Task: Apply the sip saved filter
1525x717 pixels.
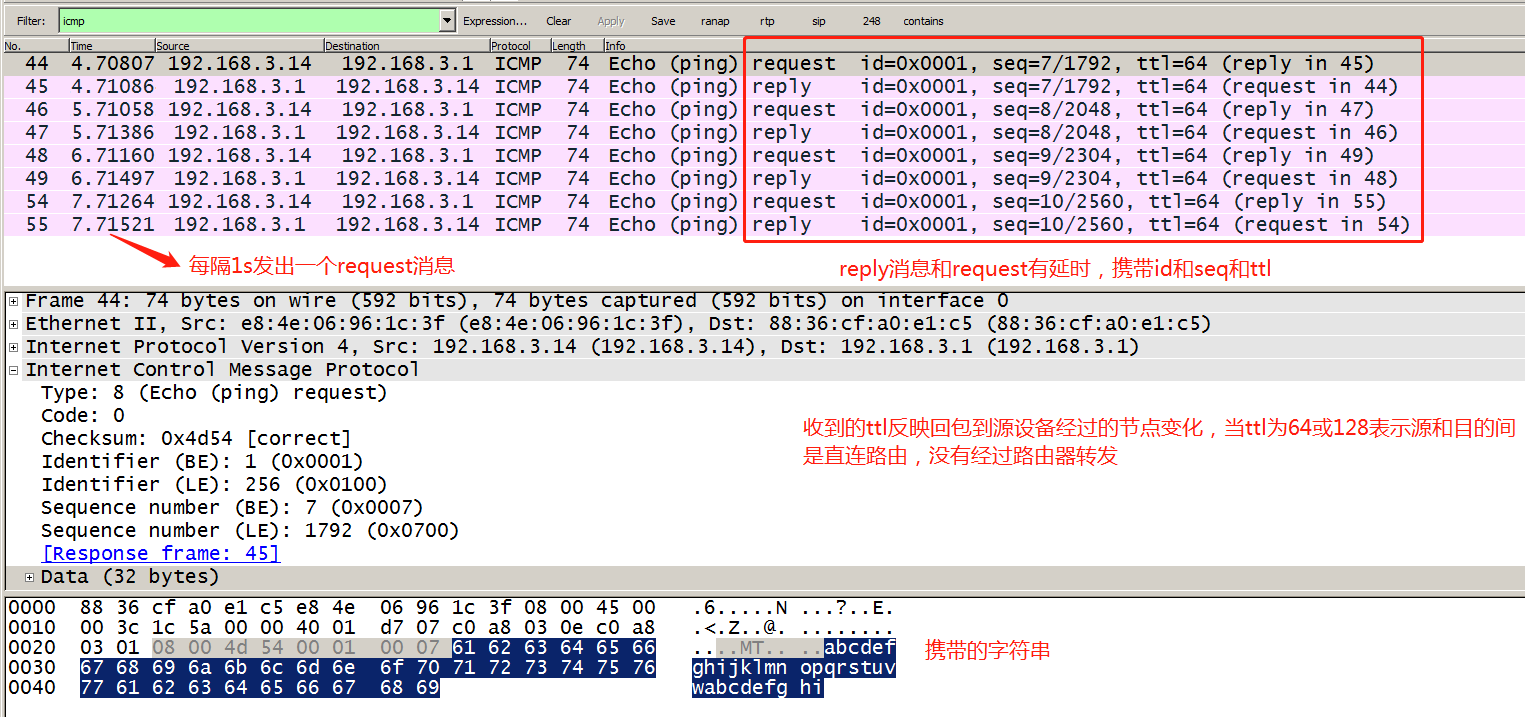Action: pos(819,21)
